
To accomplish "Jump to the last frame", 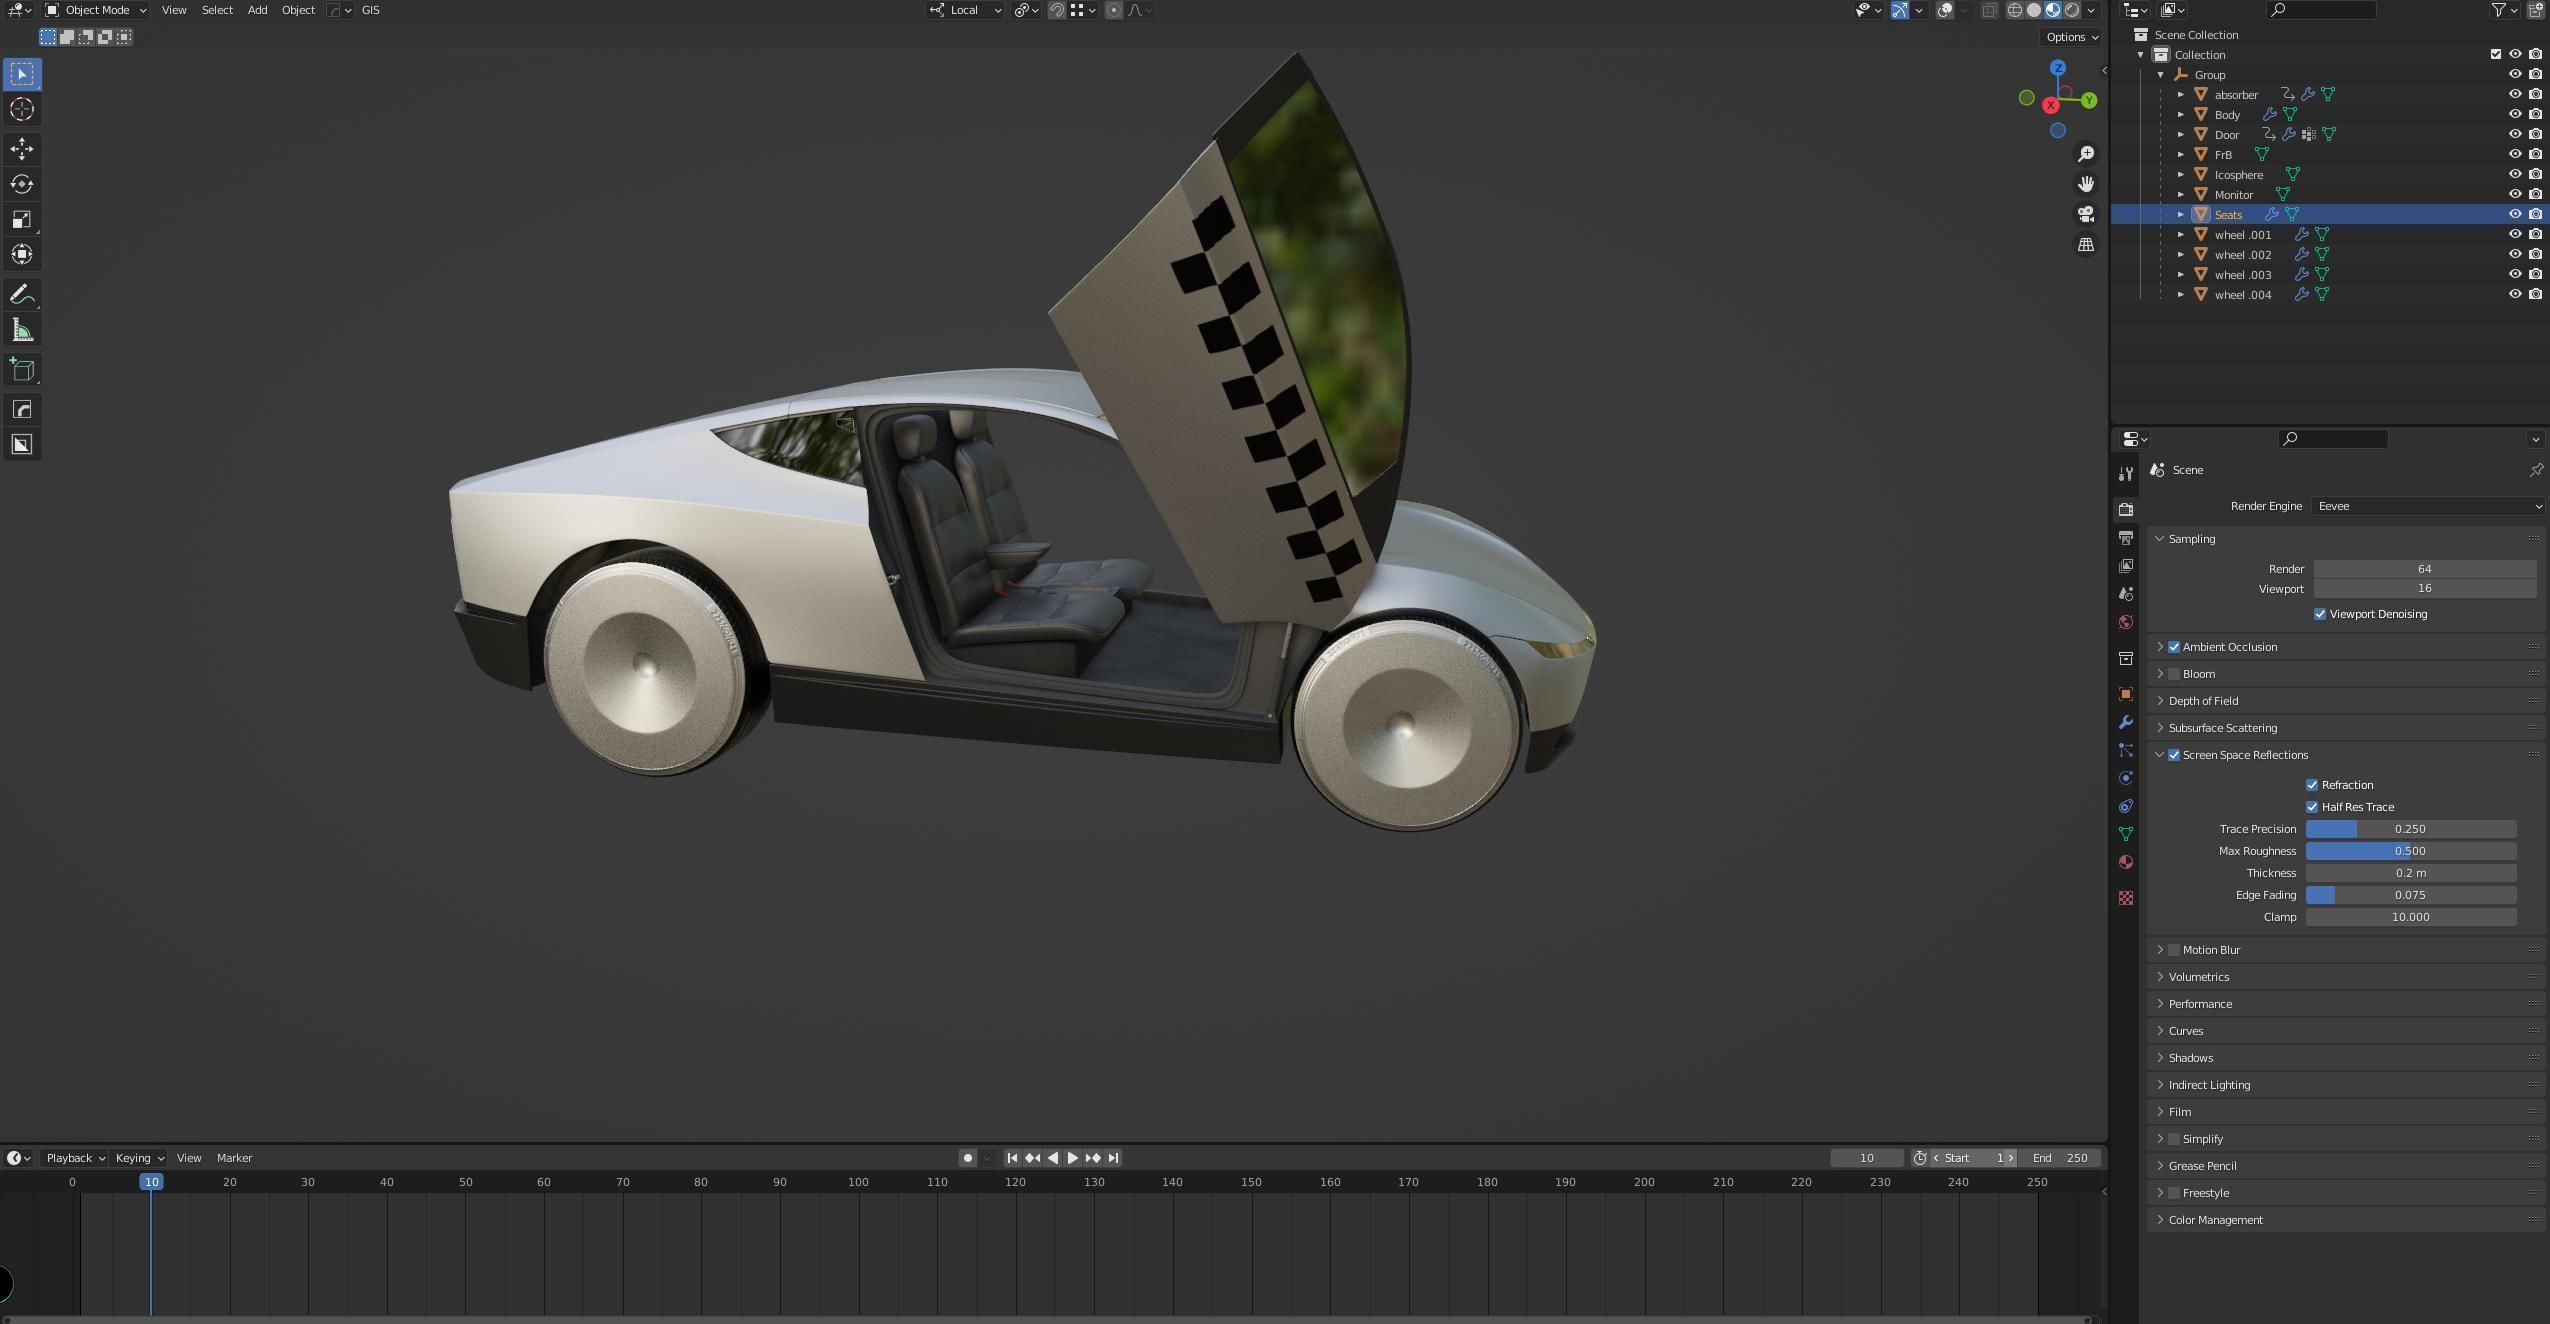I will (x=1113, y=1158).
